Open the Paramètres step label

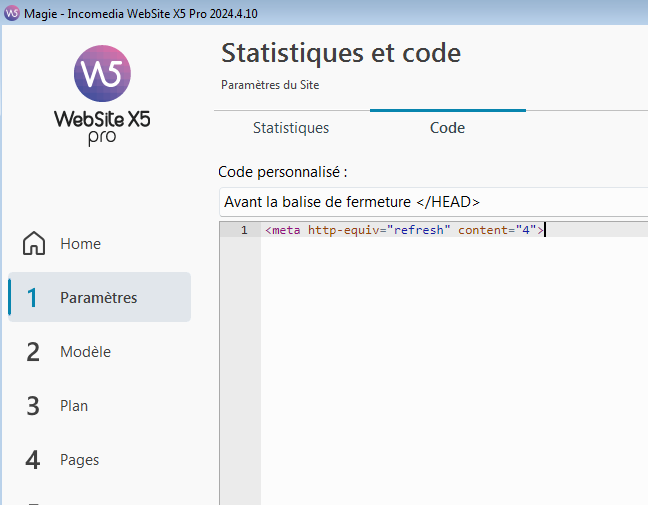(98, 298)
